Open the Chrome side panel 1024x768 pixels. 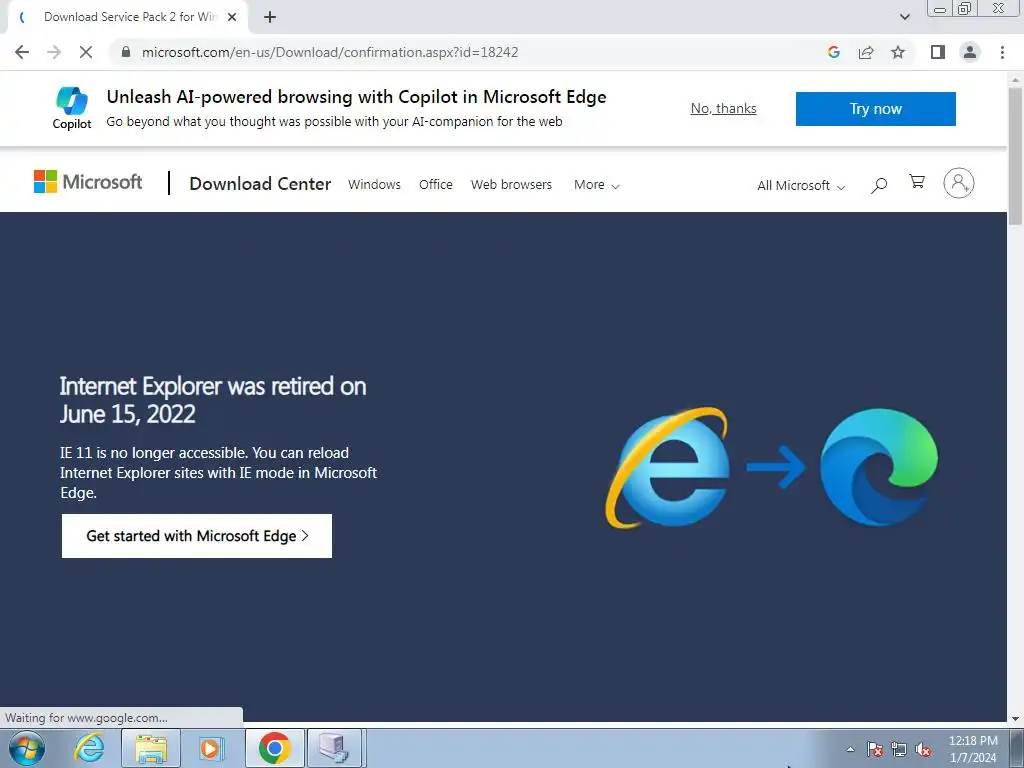pyautogui.click(x=938, y=52)
